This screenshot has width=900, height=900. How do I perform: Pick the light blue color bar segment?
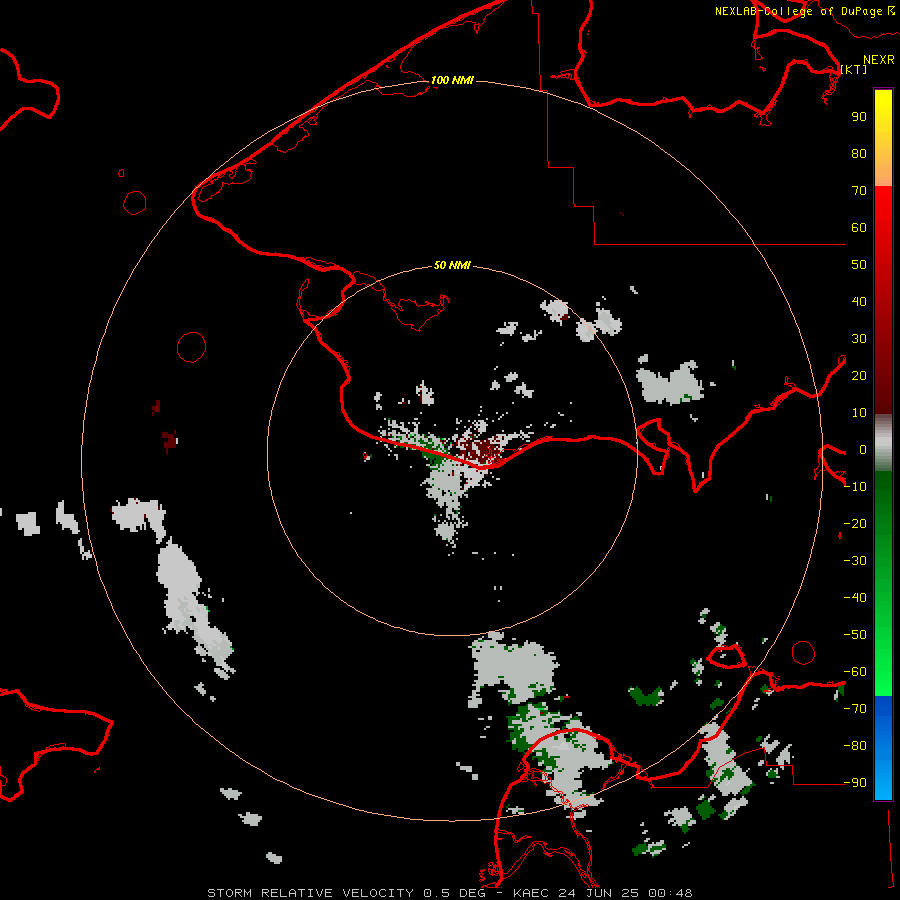(883, 781)
